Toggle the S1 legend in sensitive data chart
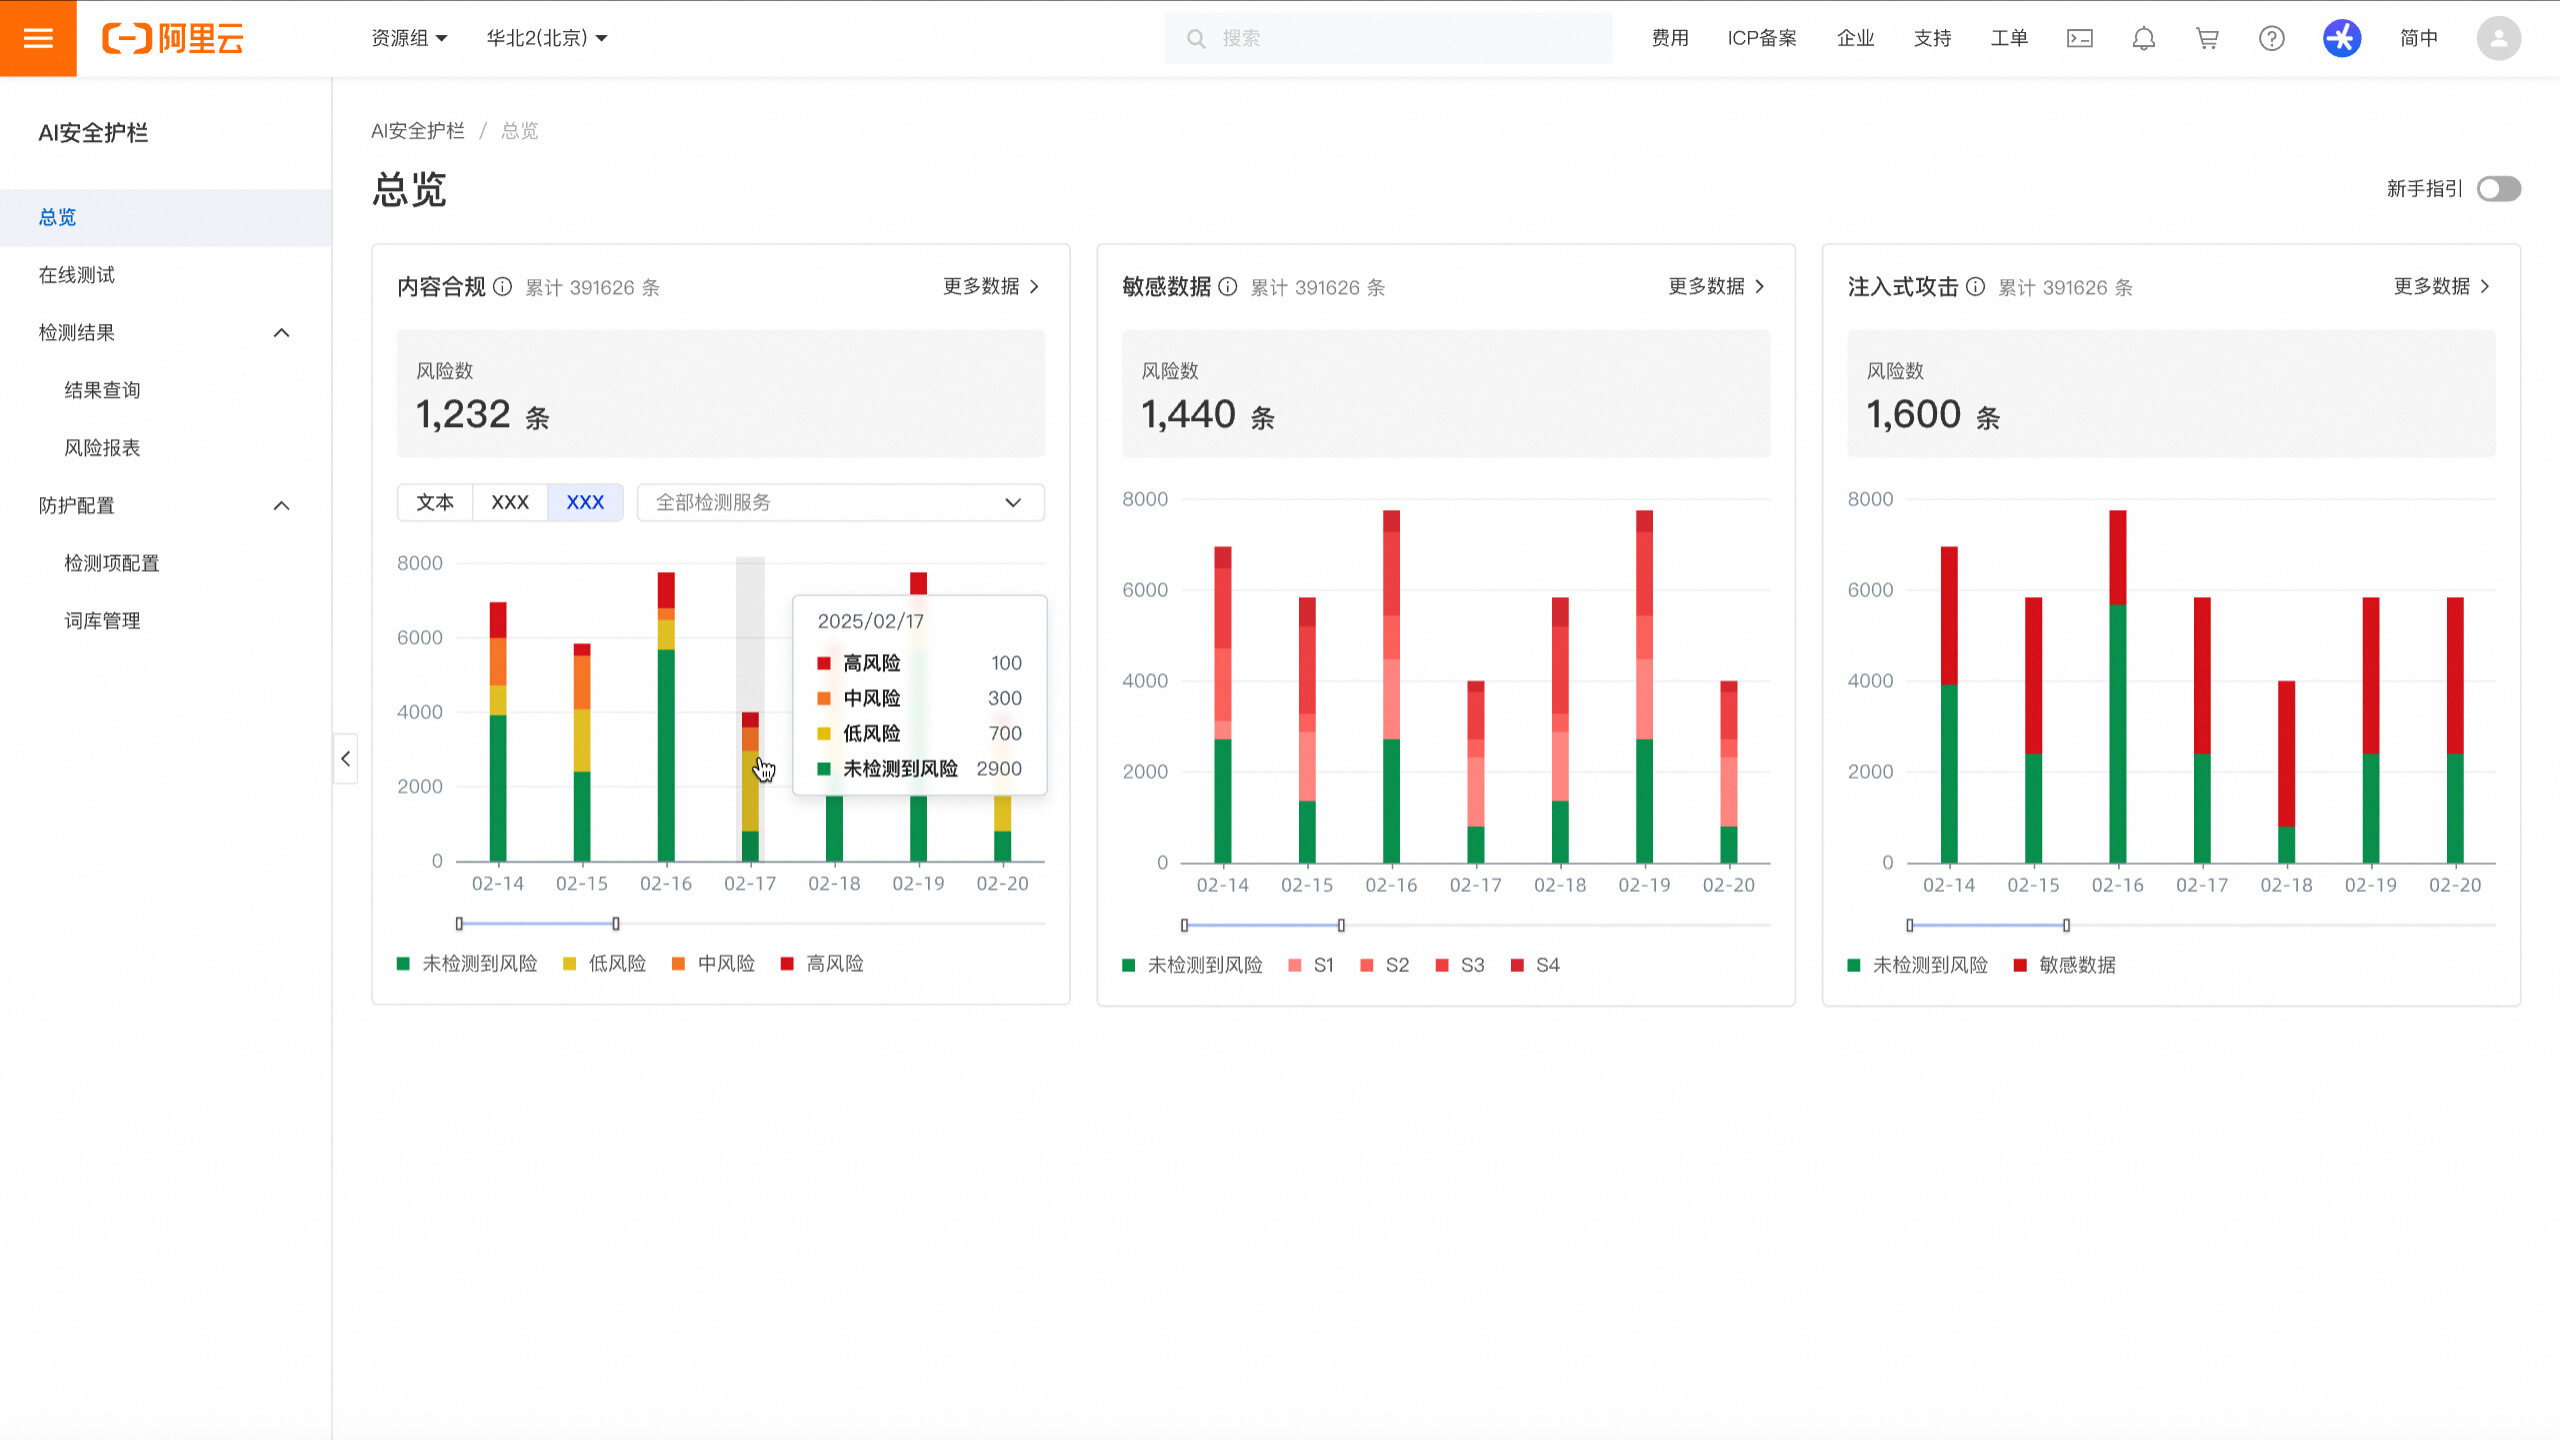Screen dimensions: 2560x1440 coord(1318,964)
